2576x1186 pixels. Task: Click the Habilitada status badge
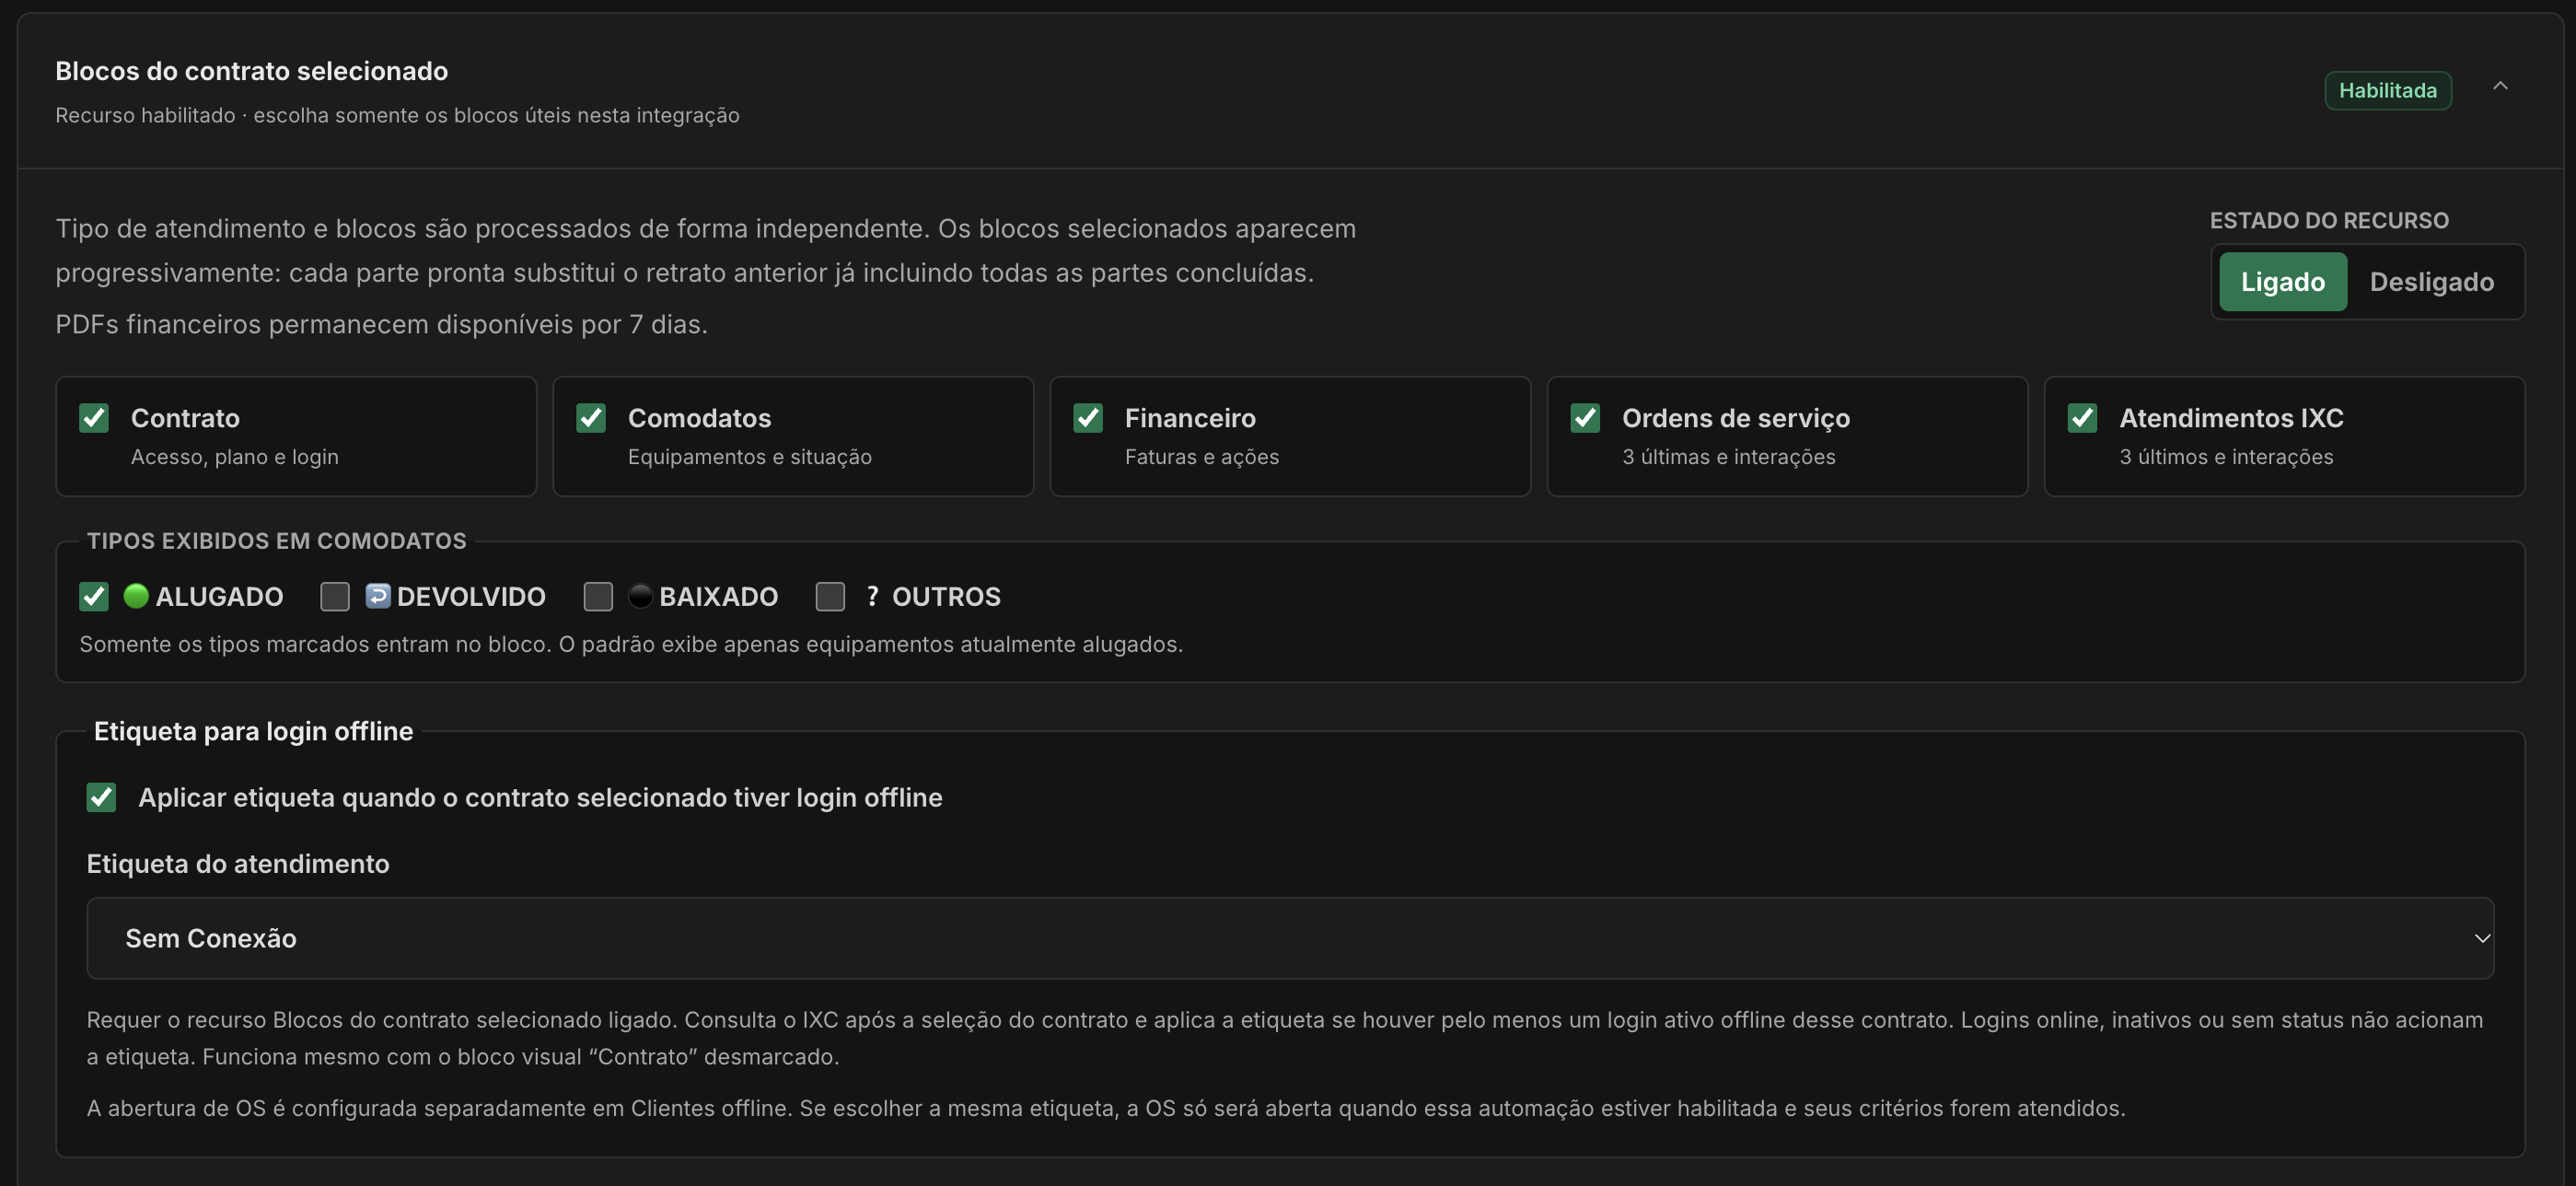[x=2387, y=91]
